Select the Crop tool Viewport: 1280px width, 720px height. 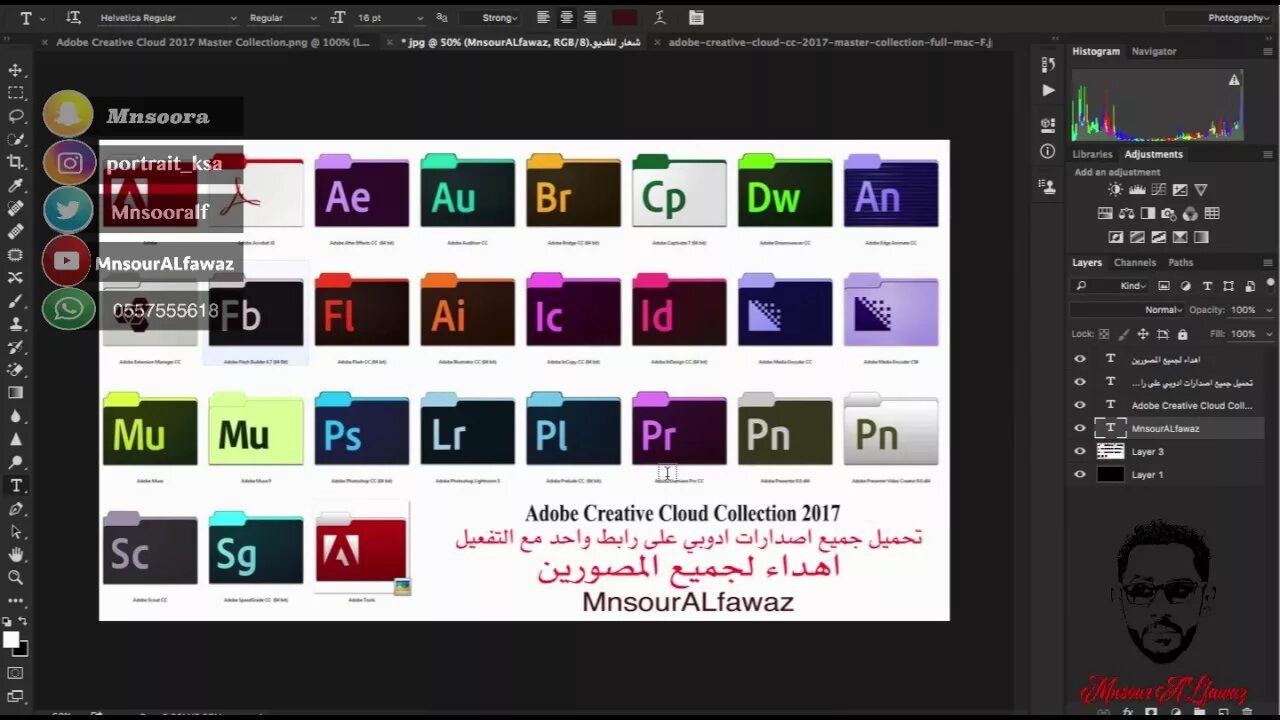pos(16,162)
